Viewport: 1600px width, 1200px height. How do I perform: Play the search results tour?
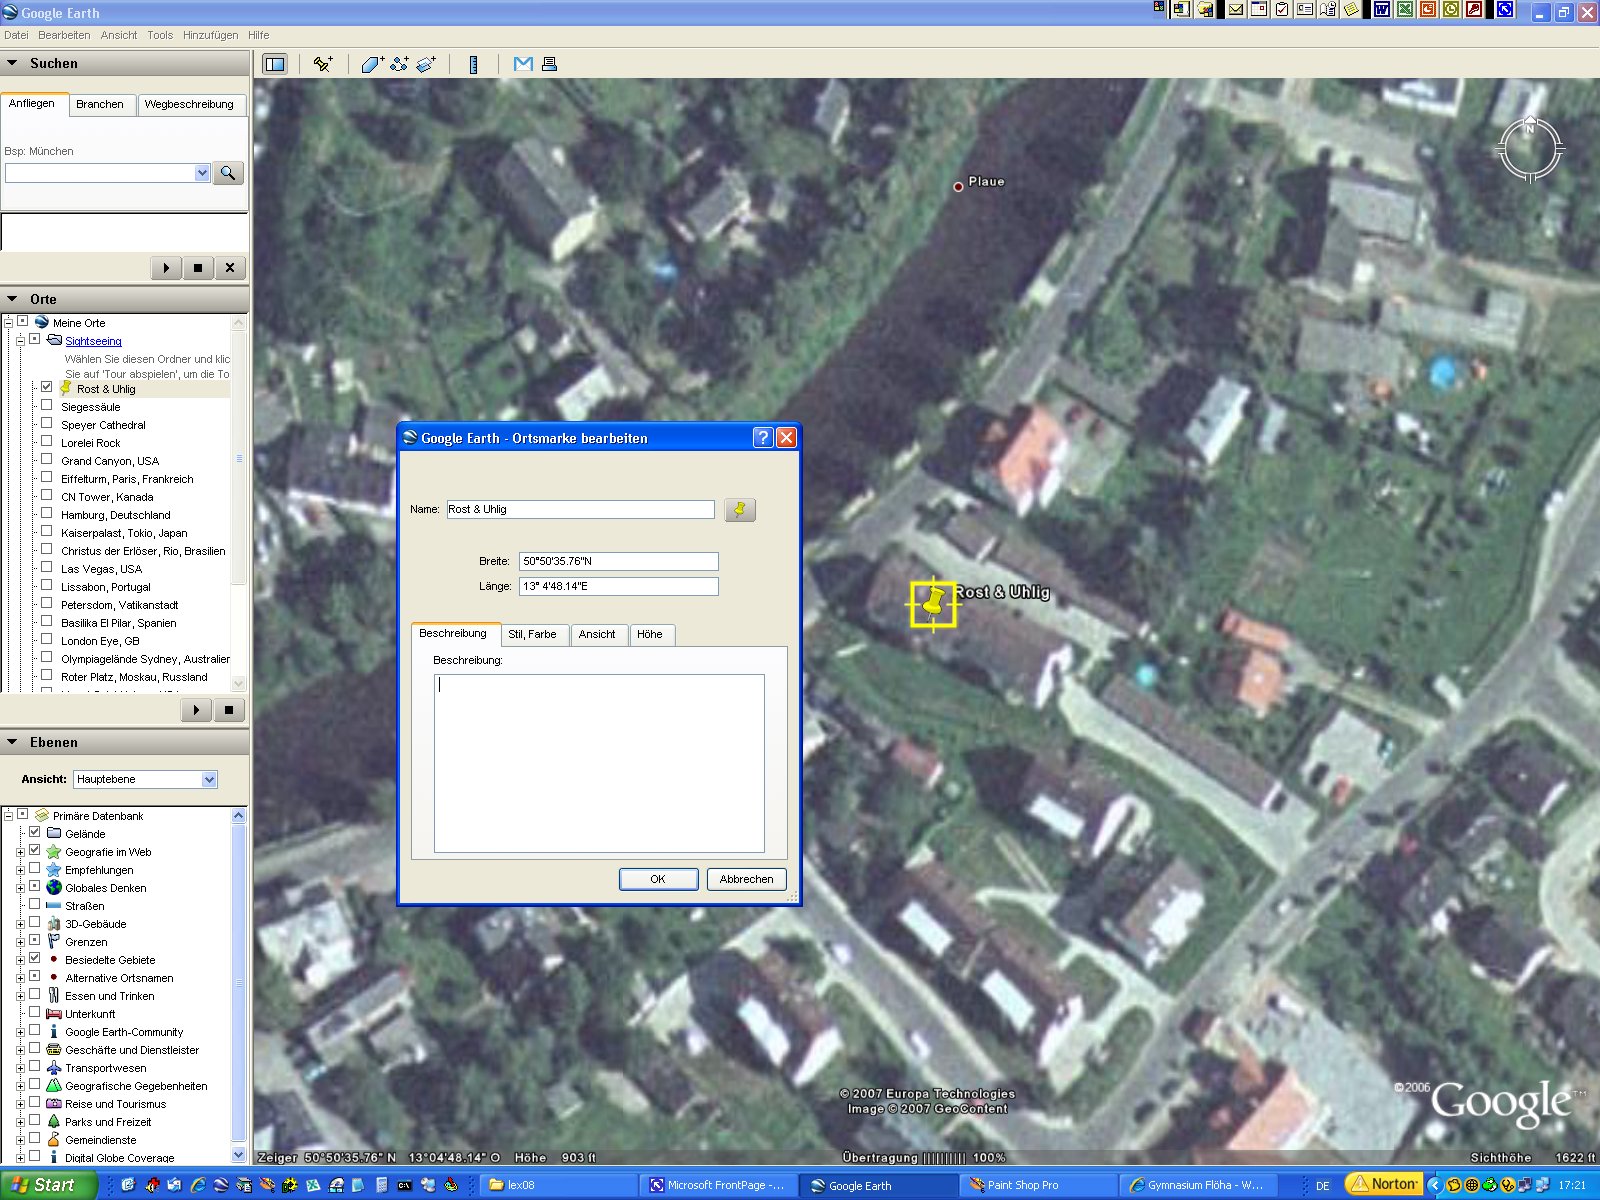point(166,268)
